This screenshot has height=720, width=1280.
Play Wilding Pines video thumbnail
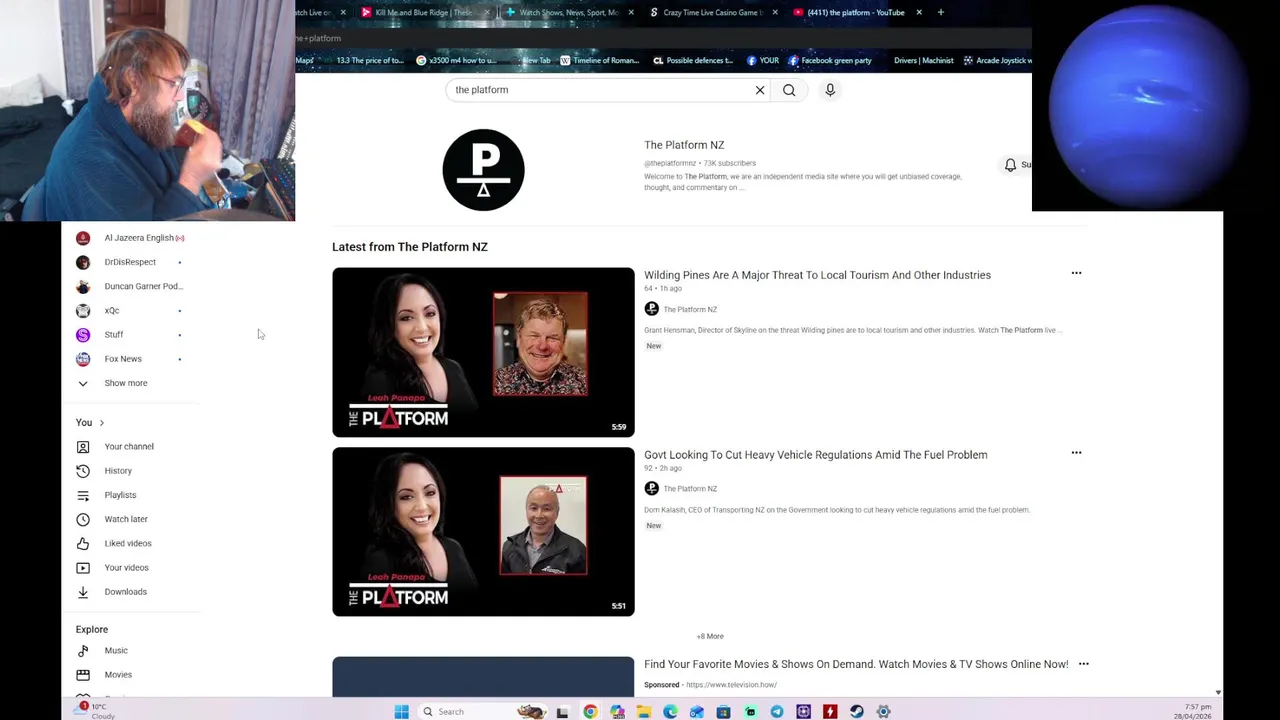pos(483,352)
